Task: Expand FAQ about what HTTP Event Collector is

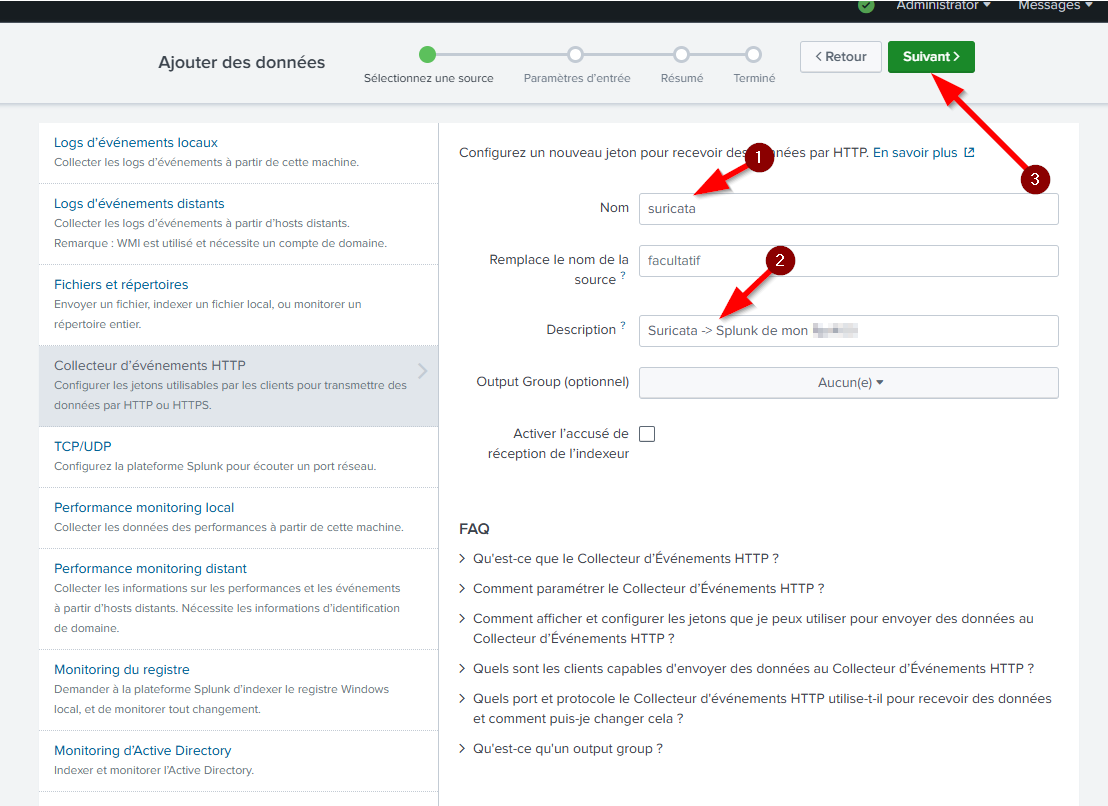Action: [625, 558]
